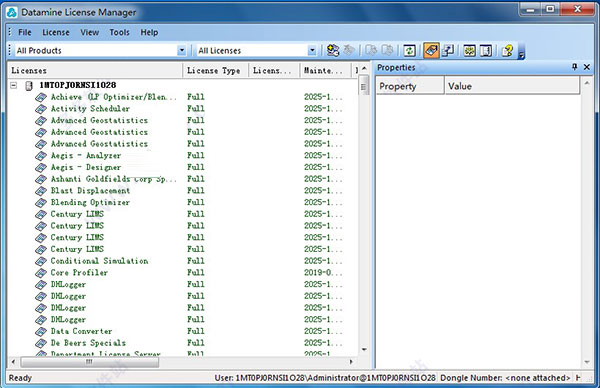
Task: Click the license tag icon beside De Beers Specials
Action: 41,343
